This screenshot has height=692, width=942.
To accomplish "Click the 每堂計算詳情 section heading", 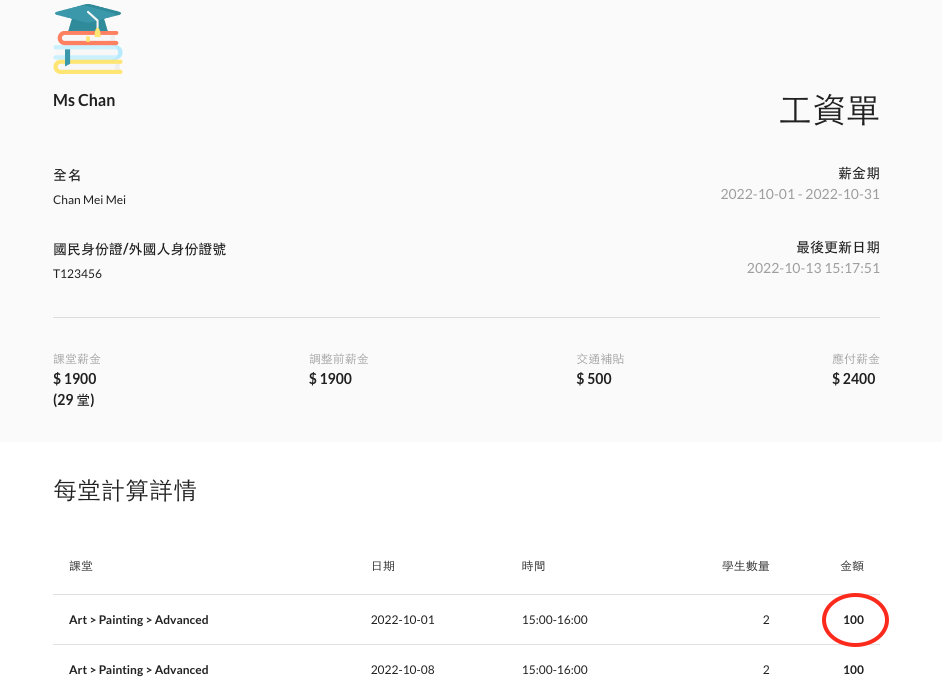I will tap(125, 491).
